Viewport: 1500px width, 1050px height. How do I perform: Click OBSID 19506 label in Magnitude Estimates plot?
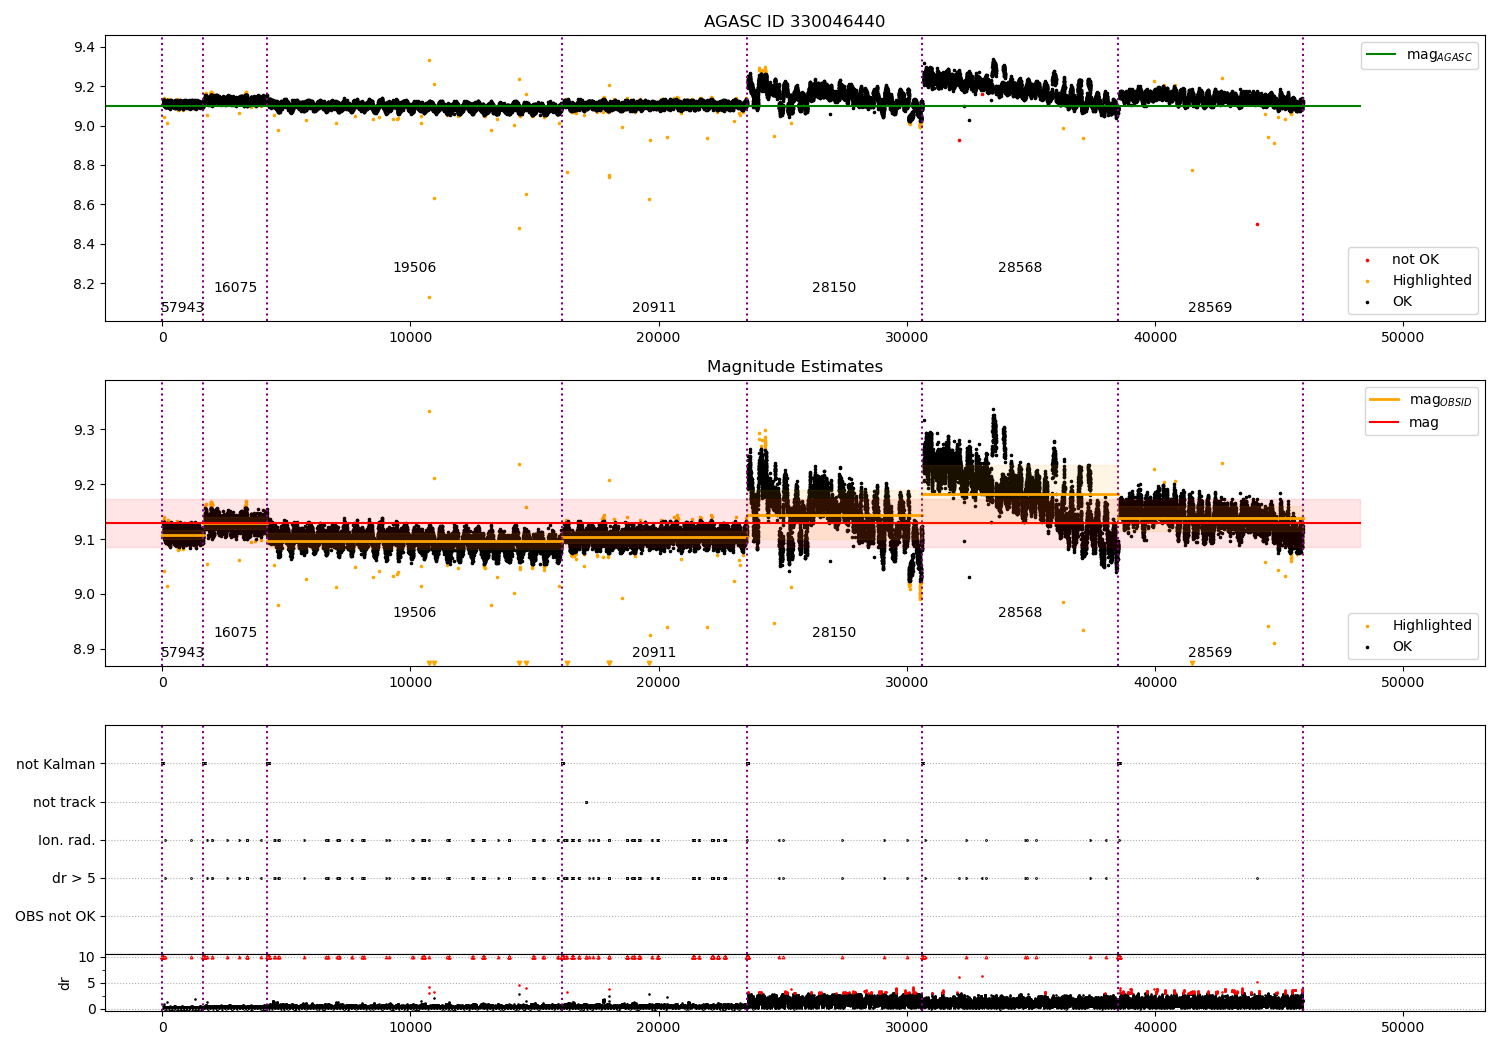414,613
